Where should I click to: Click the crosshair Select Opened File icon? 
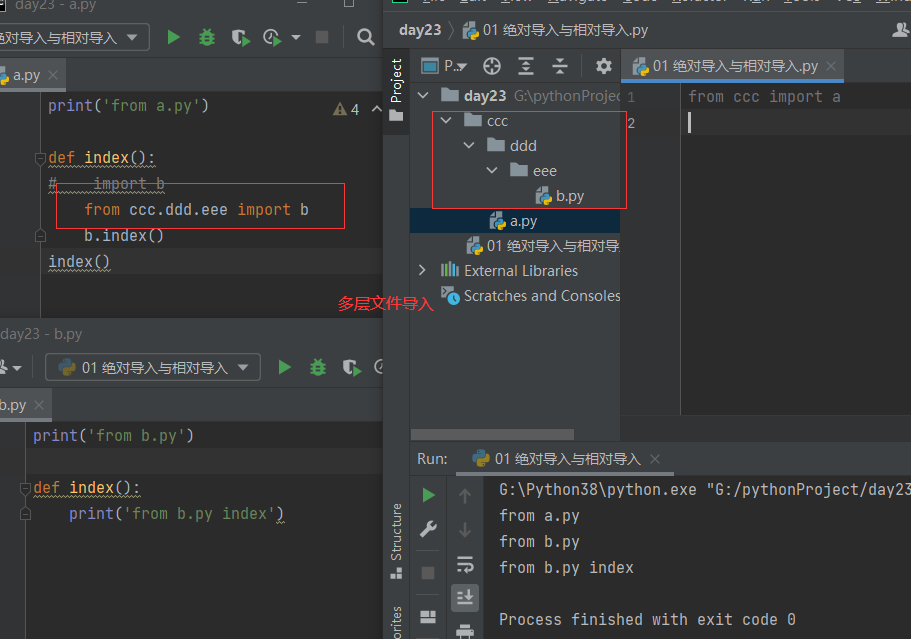point(492,66)
